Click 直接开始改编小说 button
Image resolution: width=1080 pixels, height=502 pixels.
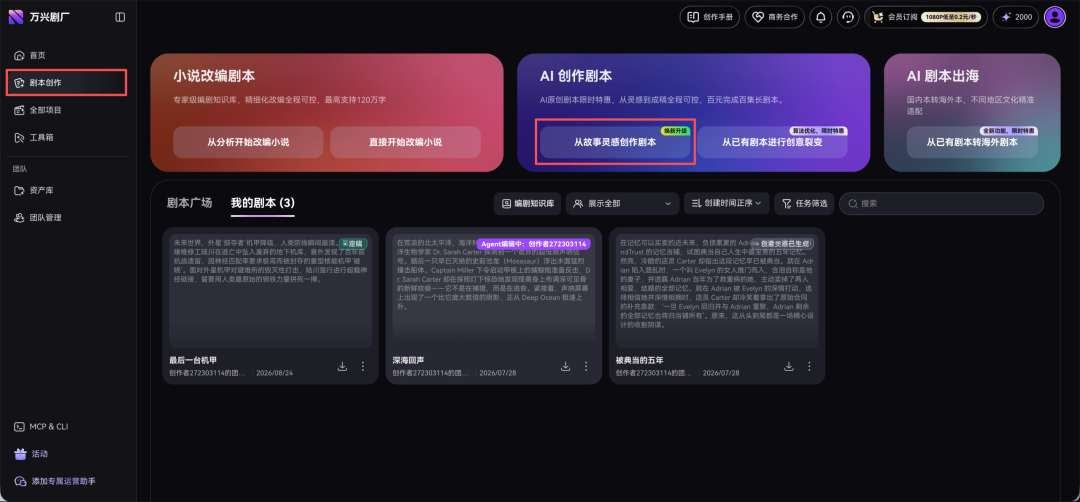[x=405, y=143]
